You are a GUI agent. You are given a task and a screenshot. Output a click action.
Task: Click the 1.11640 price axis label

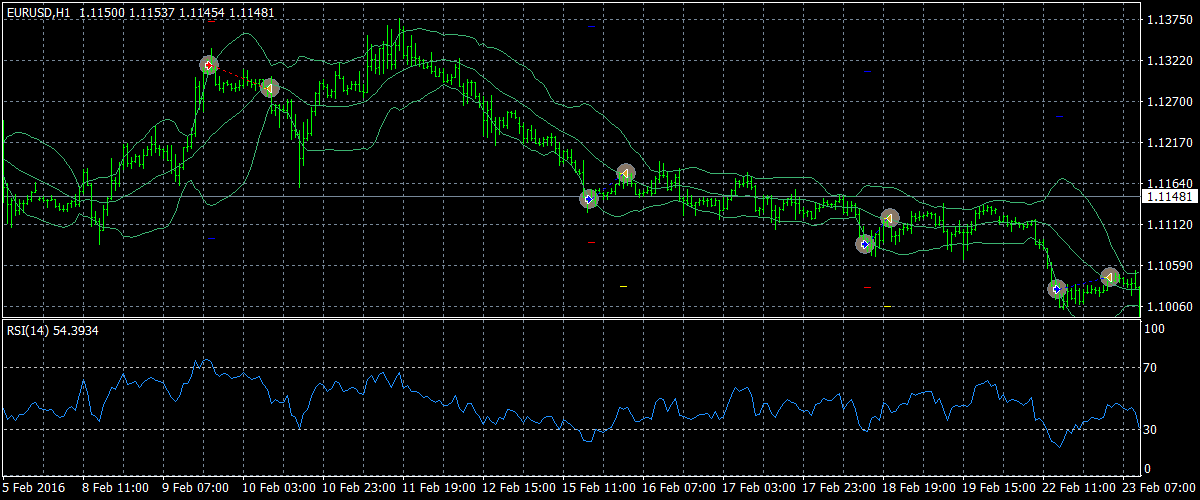tap(1168, 184)
